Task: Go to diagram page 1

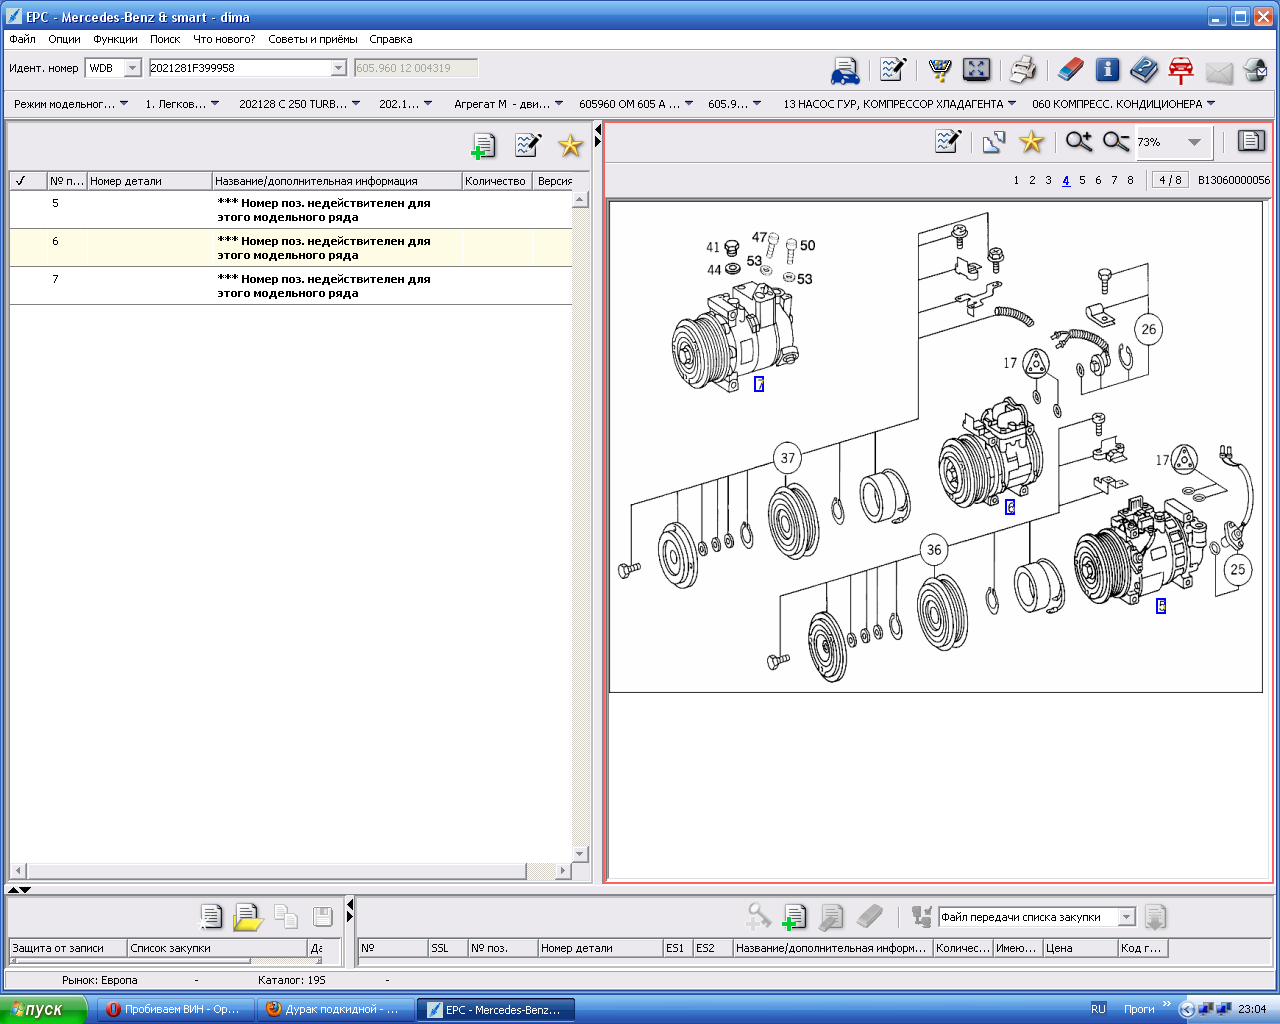Action: tap(1016, 180)
